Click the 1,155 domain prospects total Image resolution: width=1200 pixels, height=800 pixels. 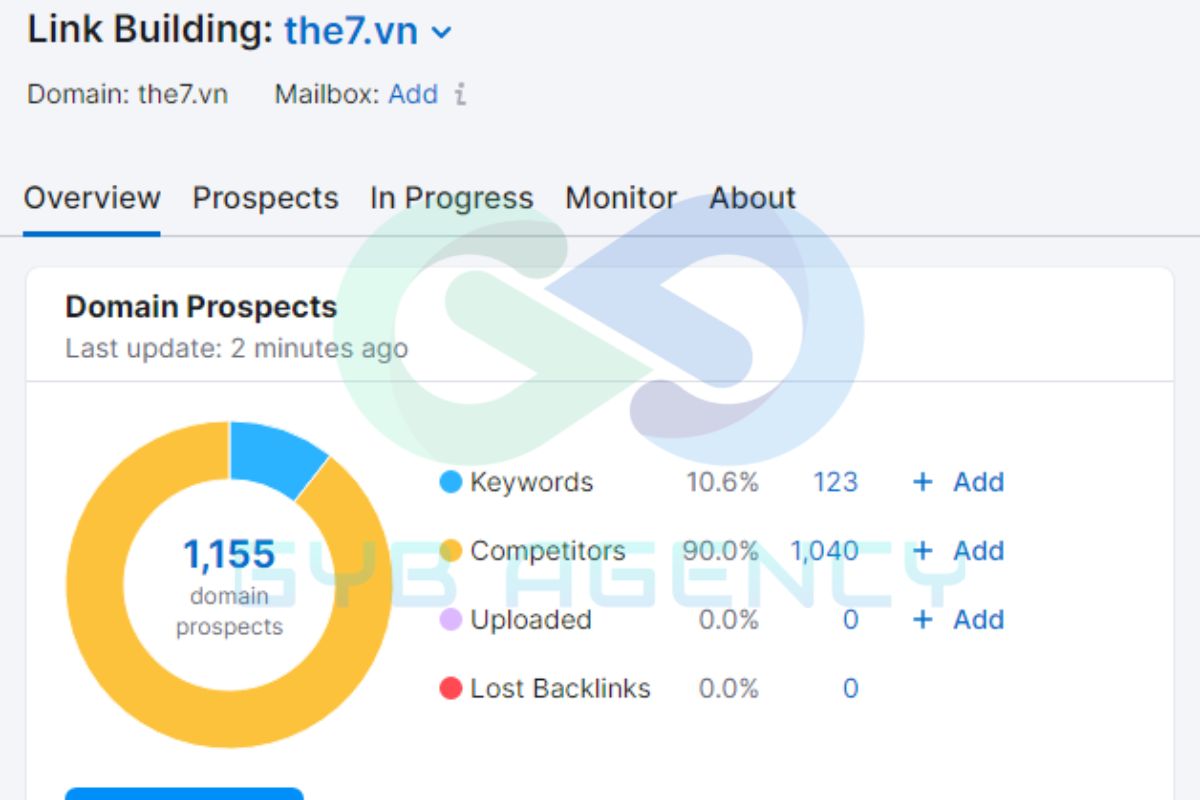(229, 555)
